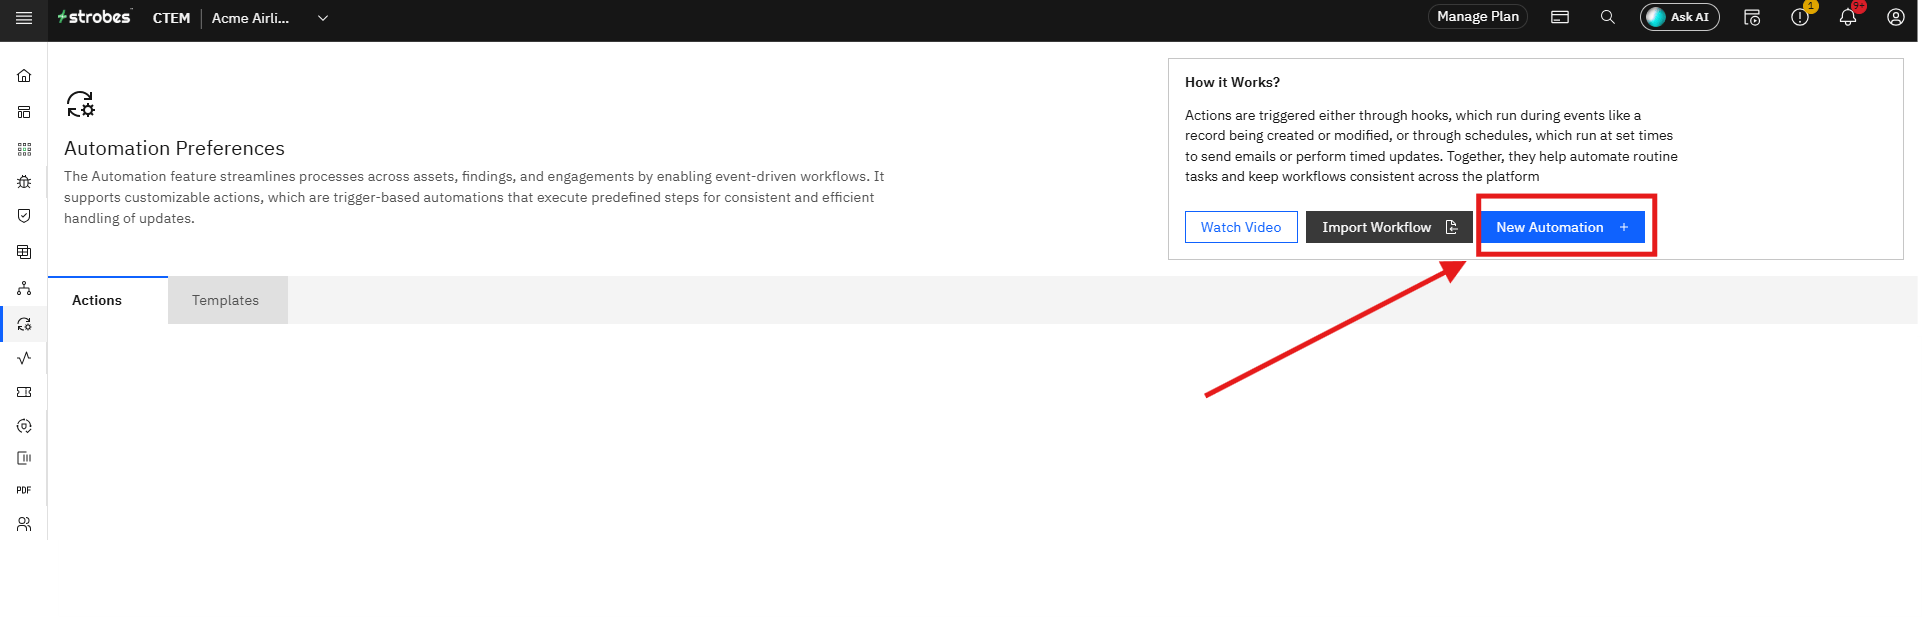The height and width of the screenshot is (618, 1922).
Task: Open the PDF reports icon in the sidebar
Action: [x=24, y=490]
